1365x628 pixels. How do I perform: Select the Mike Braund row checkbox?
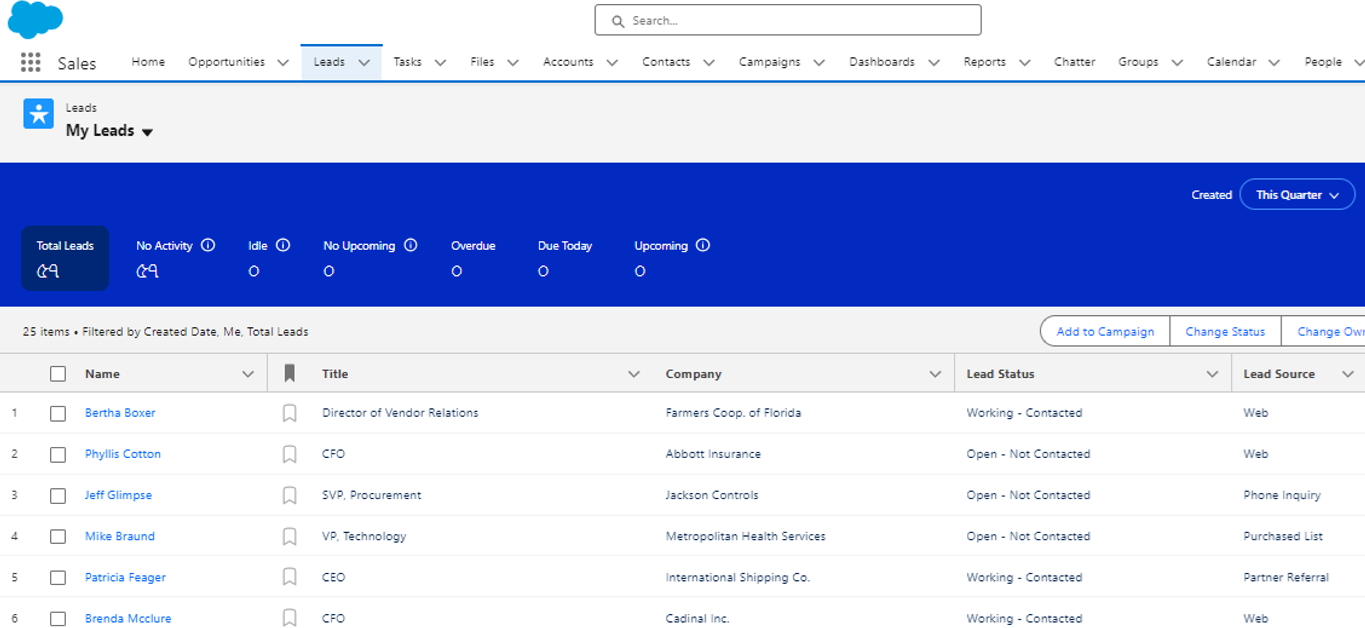[x=58, y=537]
